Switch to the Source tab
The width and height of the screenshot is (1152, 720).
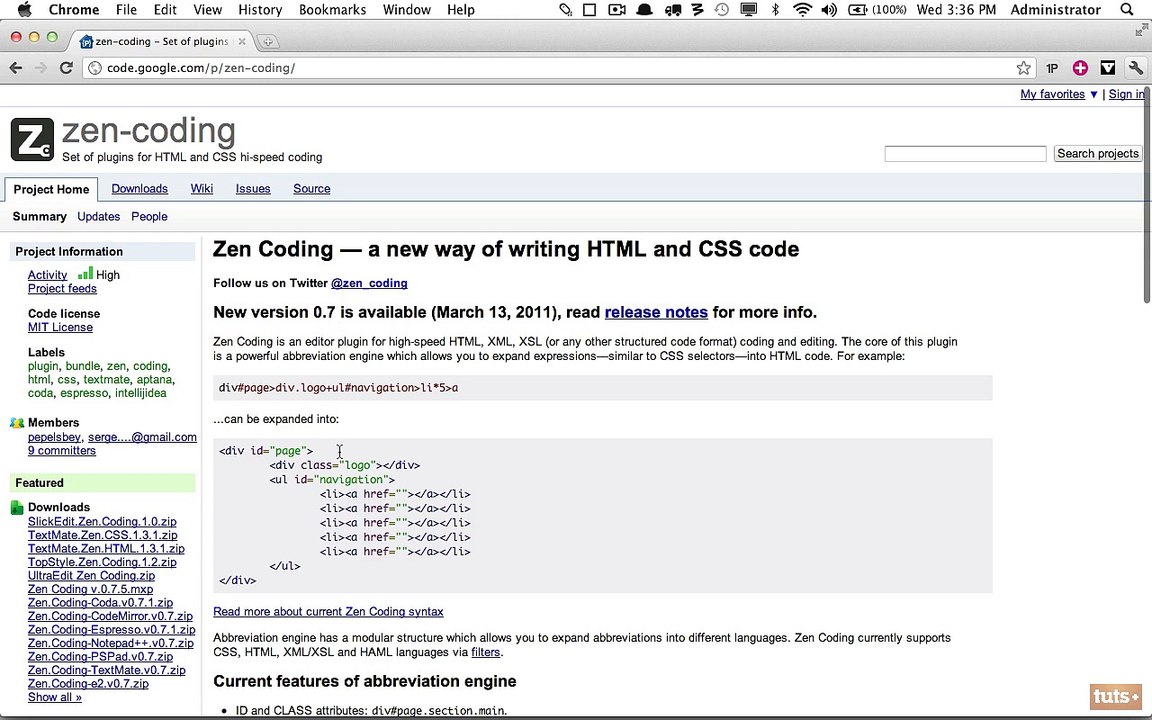click(x=312, y=189)
